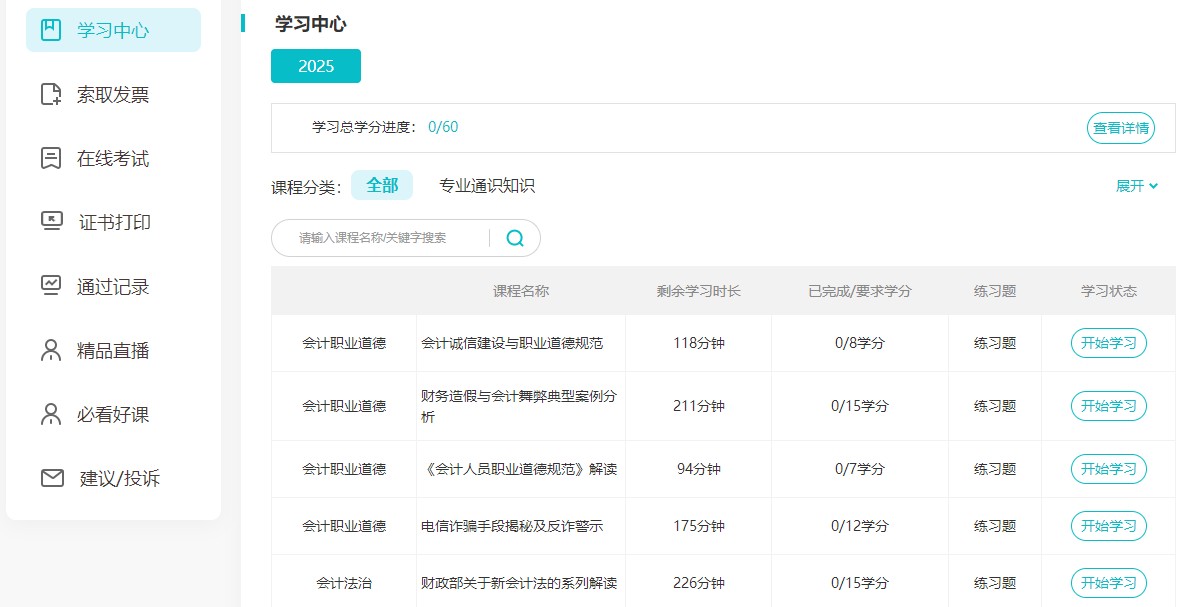Click the 必看好课 person icon
Image resolution: width=1201 pixels, height=607 pixels.
click(51, 414)
